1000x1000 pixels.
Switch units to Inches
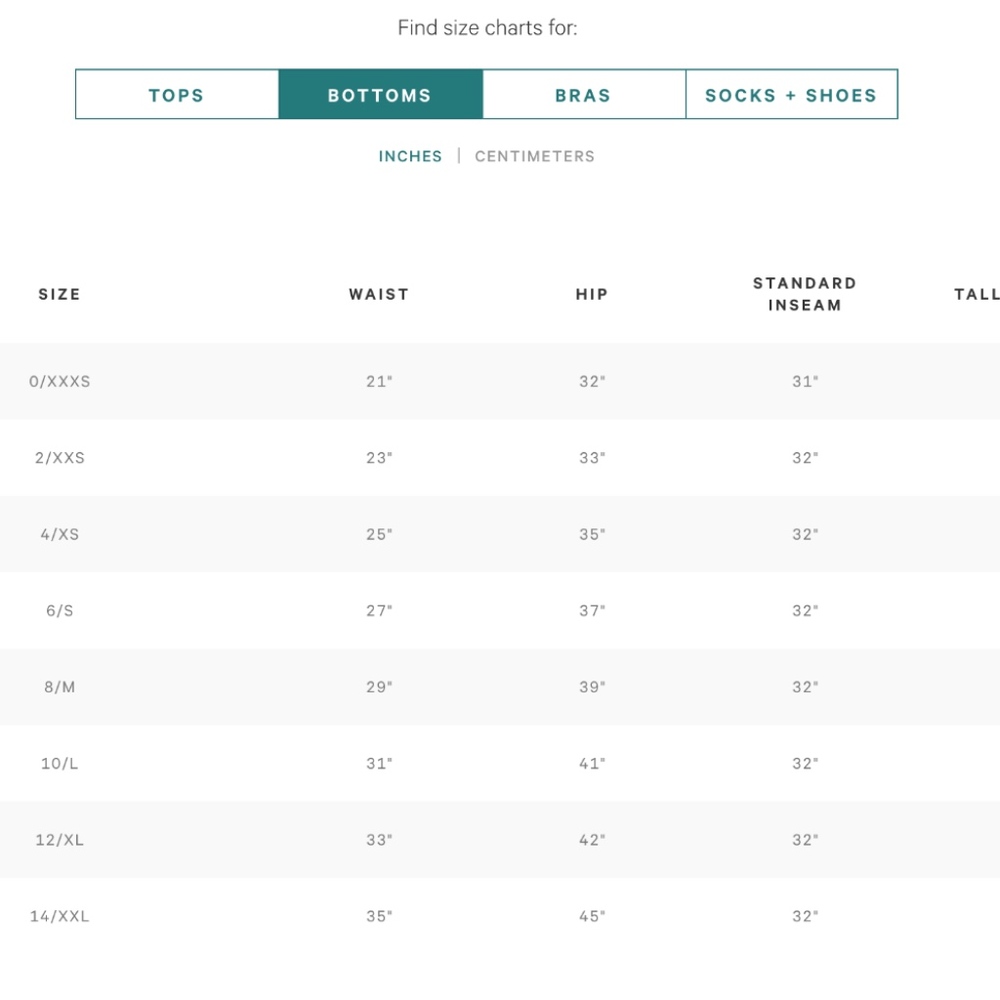(410, 156)
